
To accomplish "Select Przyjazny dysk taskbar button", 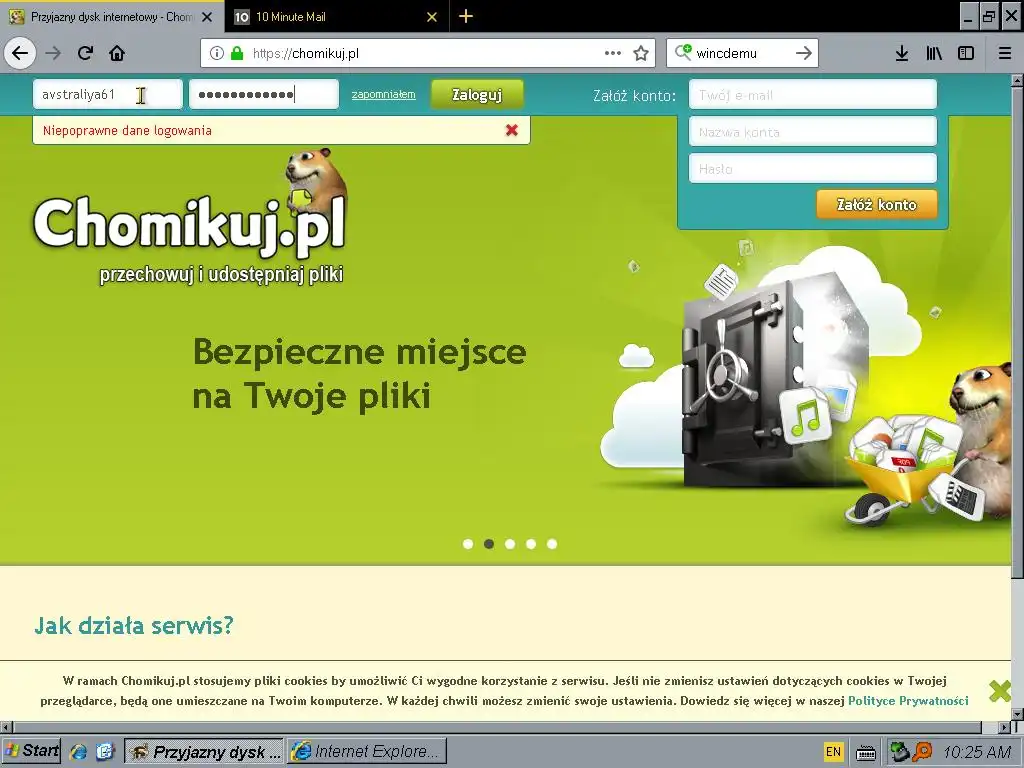I will click(x=204, y=752).
